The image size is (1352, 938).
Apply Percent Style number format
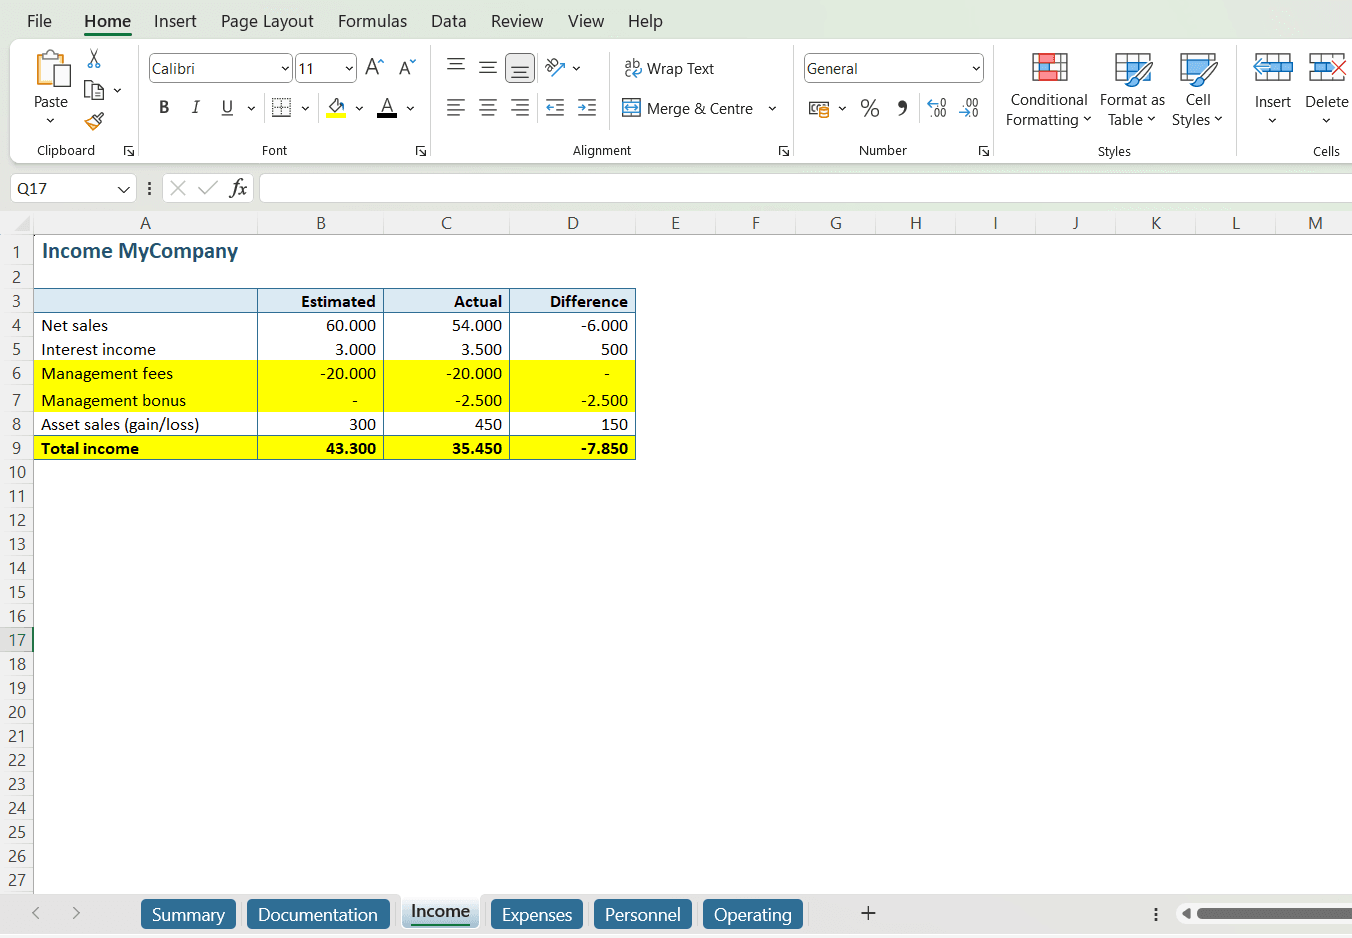pyautogui.click(x=869, y=107)
